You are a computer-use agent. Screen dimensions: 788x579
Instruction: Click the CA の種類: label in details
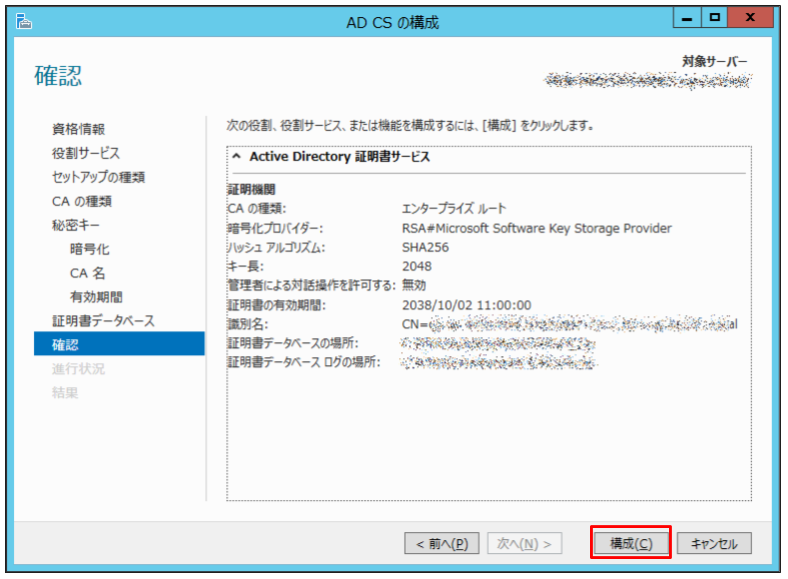tap(257, 209)
